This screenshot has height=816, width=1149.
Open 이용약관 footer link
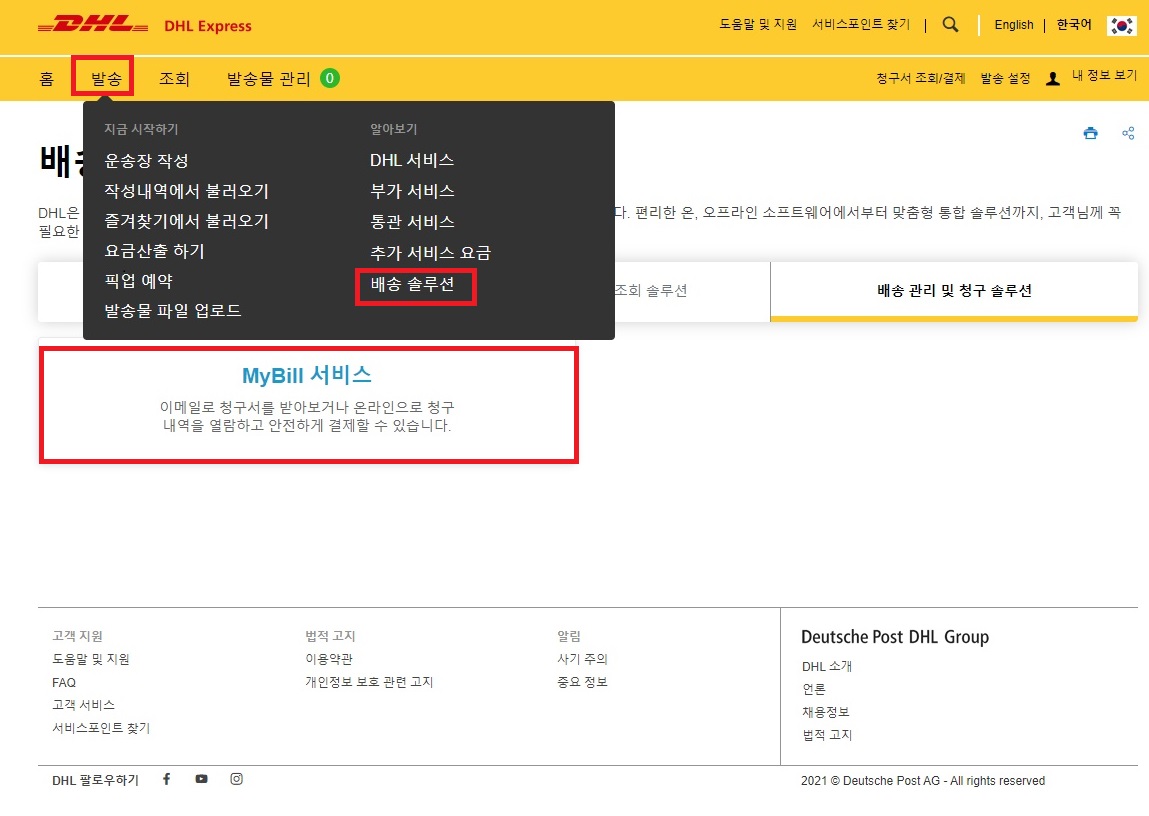pyautogui.click(x=329, y=659)
